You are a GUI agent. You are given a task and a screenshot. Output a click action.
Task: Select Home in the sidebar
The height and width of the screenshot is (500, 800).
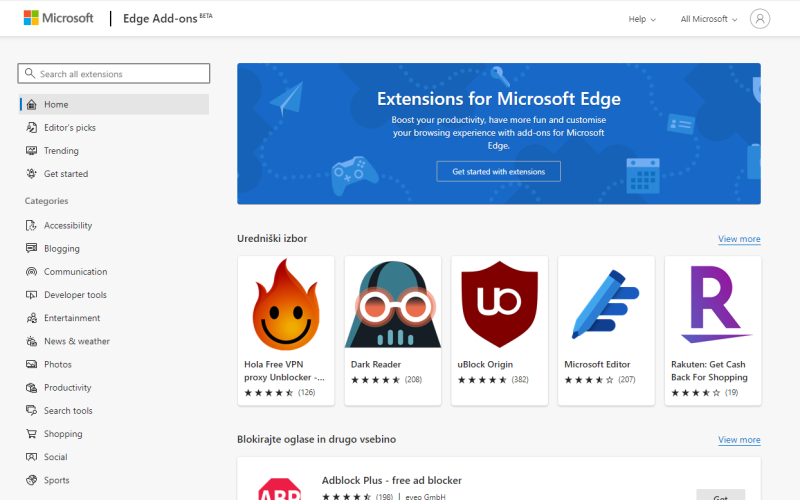[114, 104]
